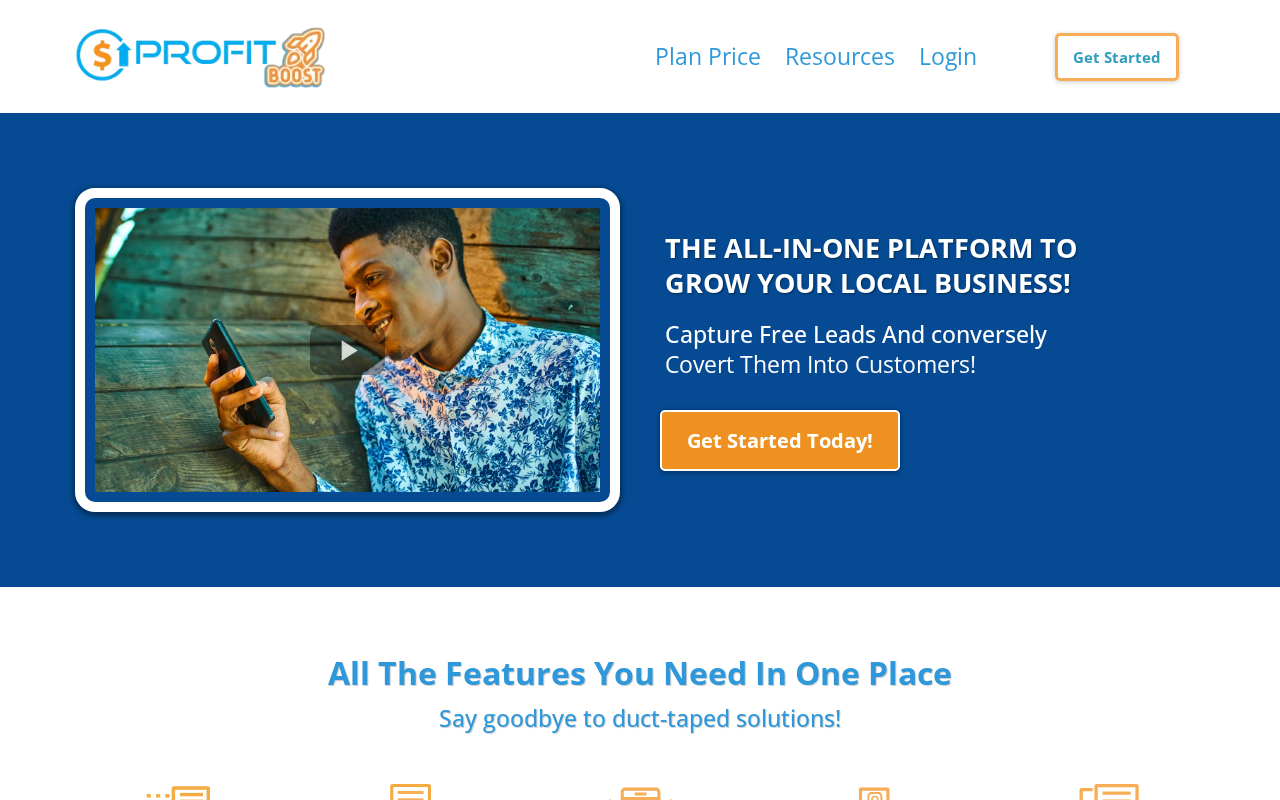Click the video thumbnail of man holding phone
1280x800 pixels.
point(347,350)
